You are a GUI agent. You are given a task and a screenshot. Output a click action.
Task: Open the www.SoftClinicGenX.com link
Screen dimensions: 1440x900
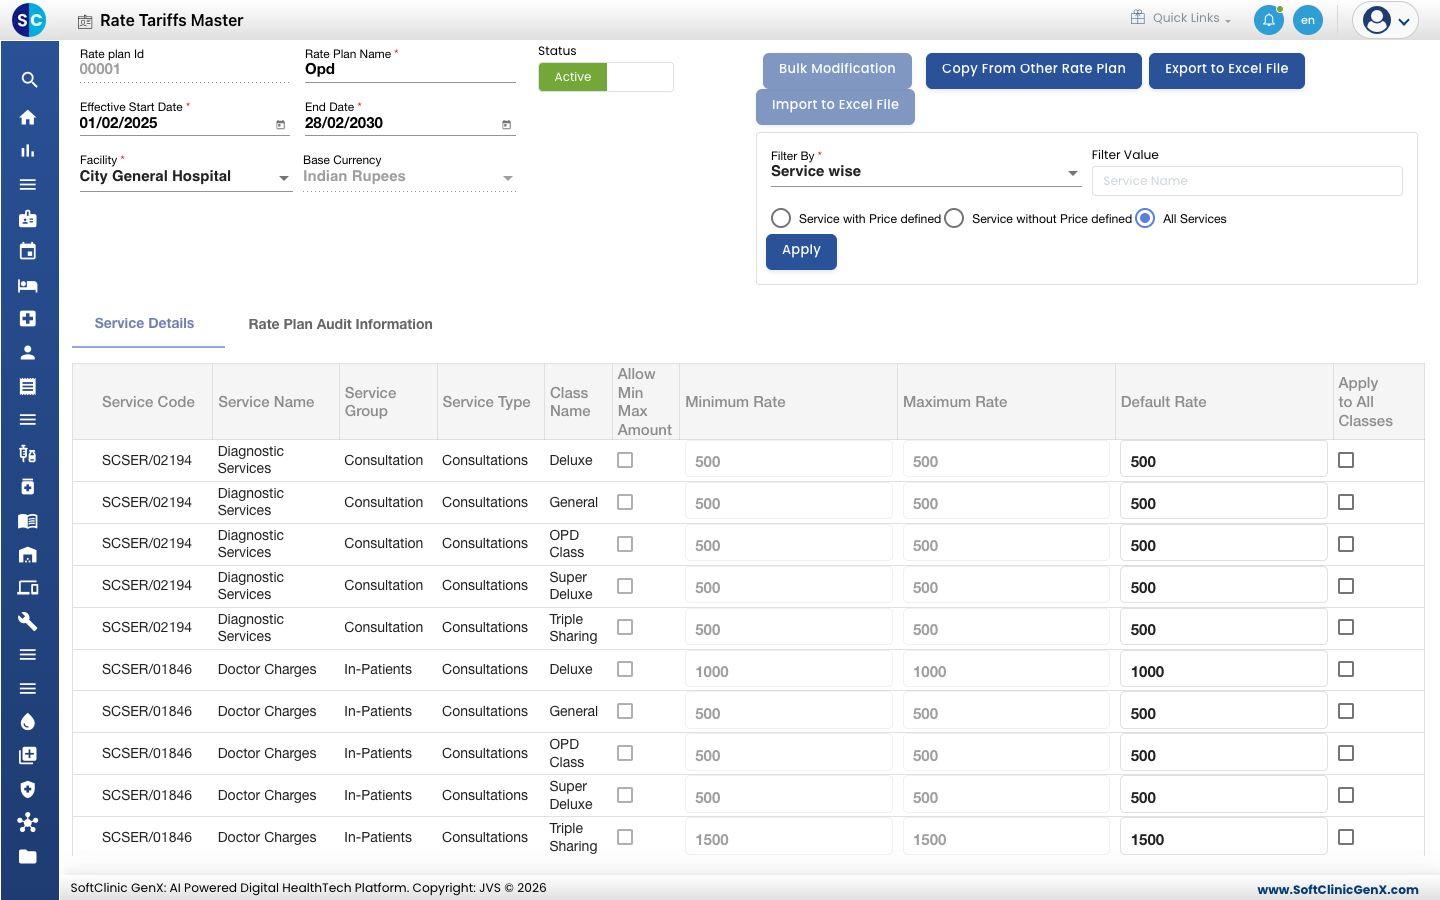(1337, 889)
